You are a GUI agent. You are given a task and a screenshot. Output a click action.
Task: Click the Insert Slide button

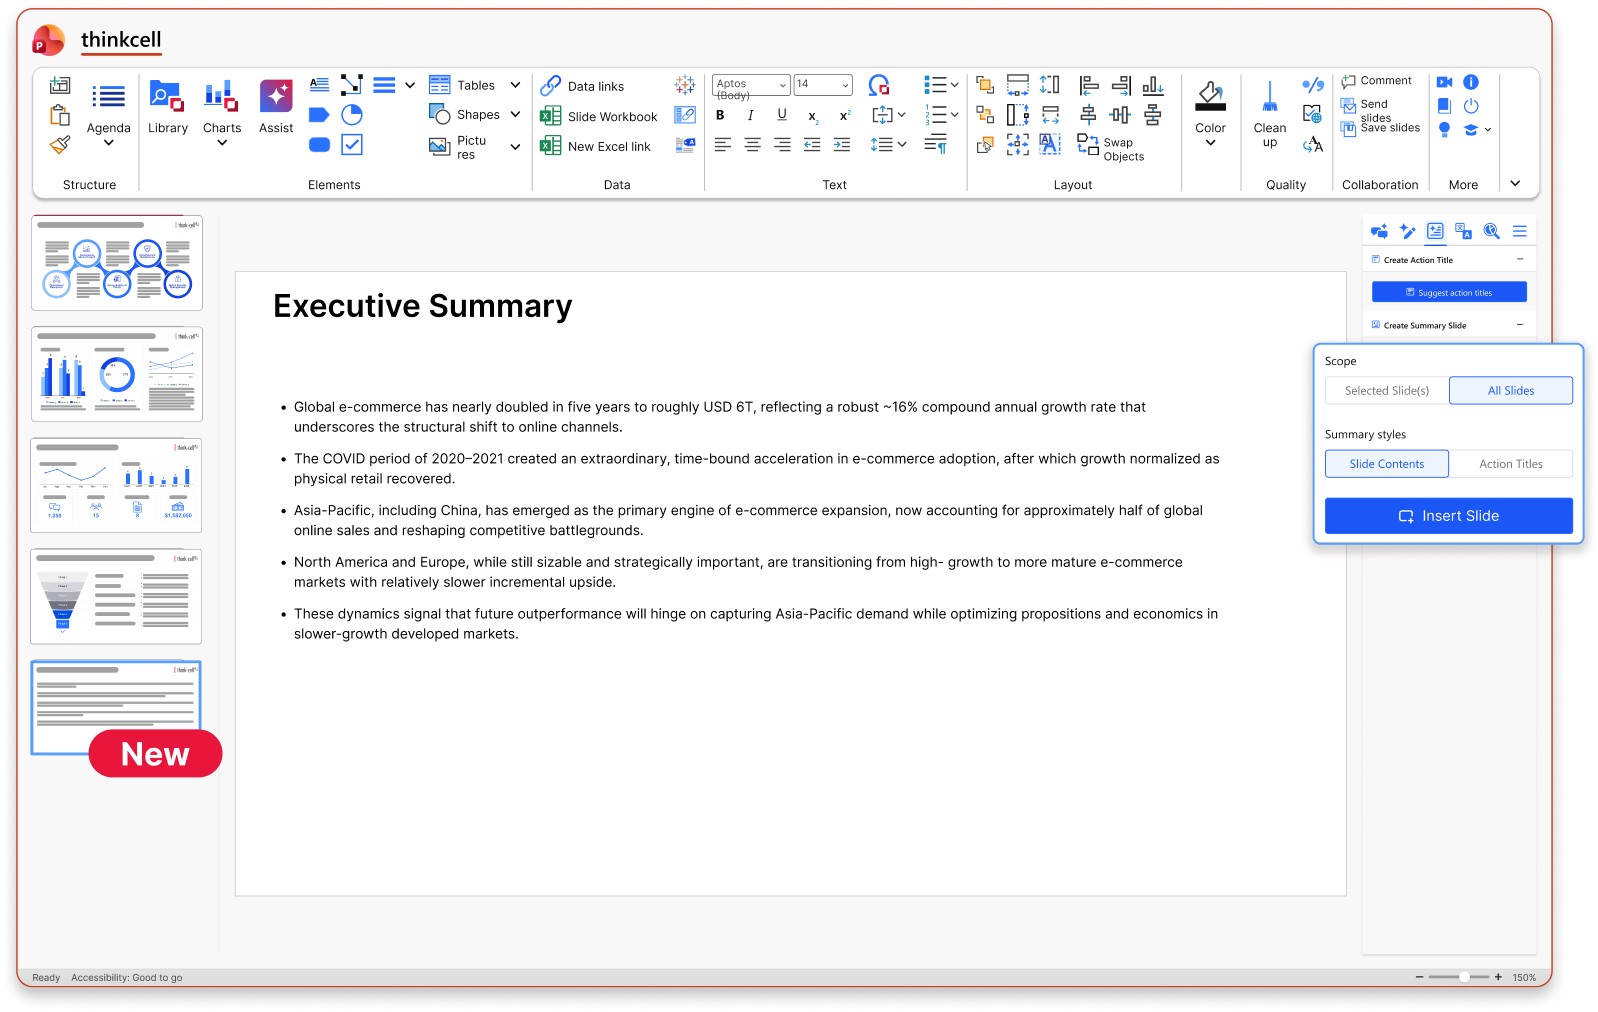[x=1448, y=516]
